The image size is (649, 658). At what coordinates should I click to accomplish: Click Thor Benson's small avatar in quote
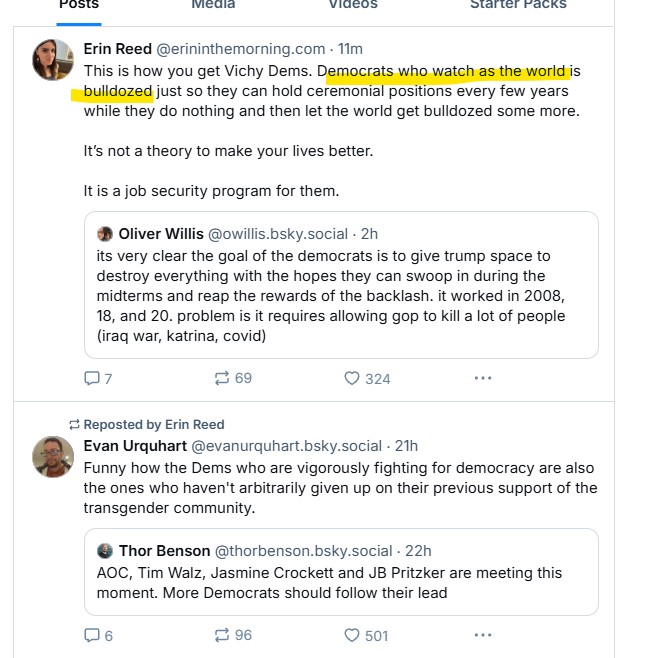[105, 551]
